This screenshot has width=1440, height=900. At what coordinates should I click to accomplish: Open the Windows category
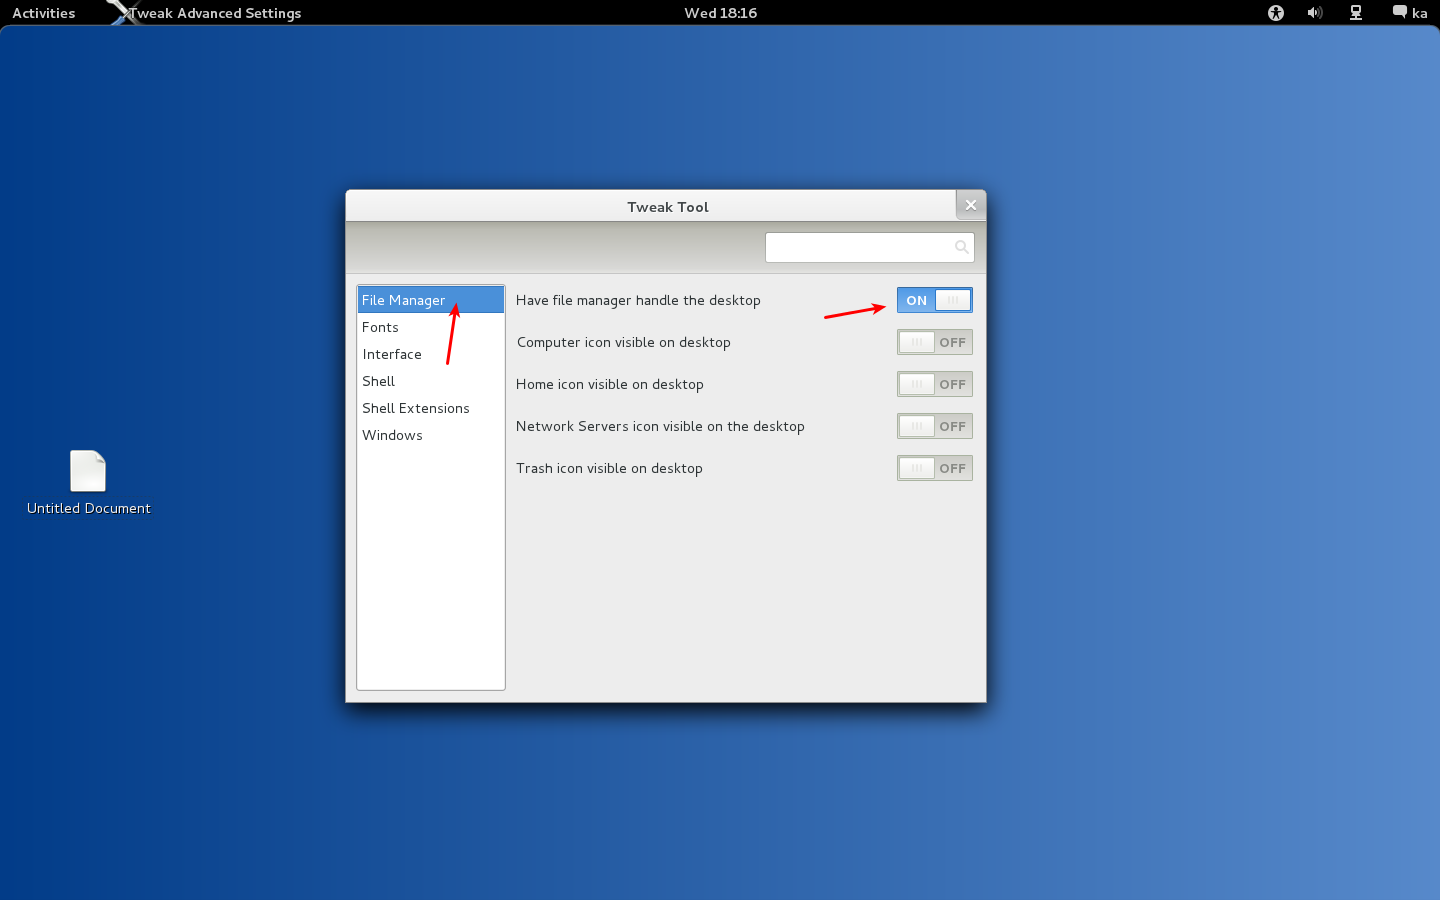(431, 435)
